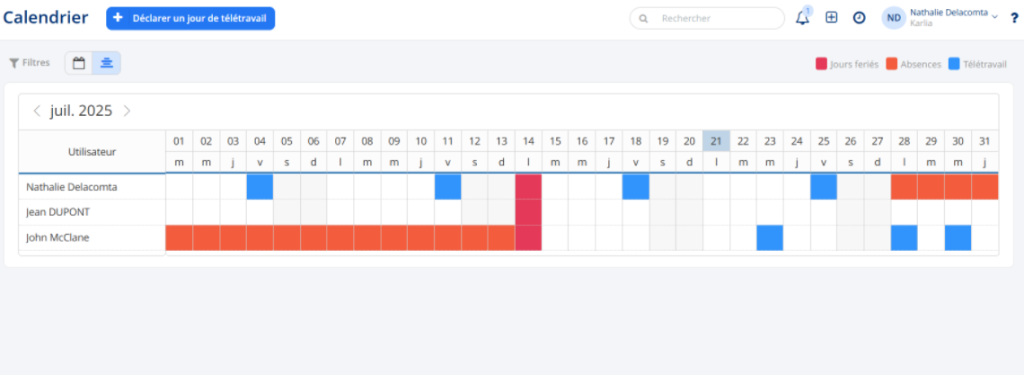The height and width of the screenshot is (375, 1024).
Task: Toggle the Télétravail legend filter
Action: 976,64
